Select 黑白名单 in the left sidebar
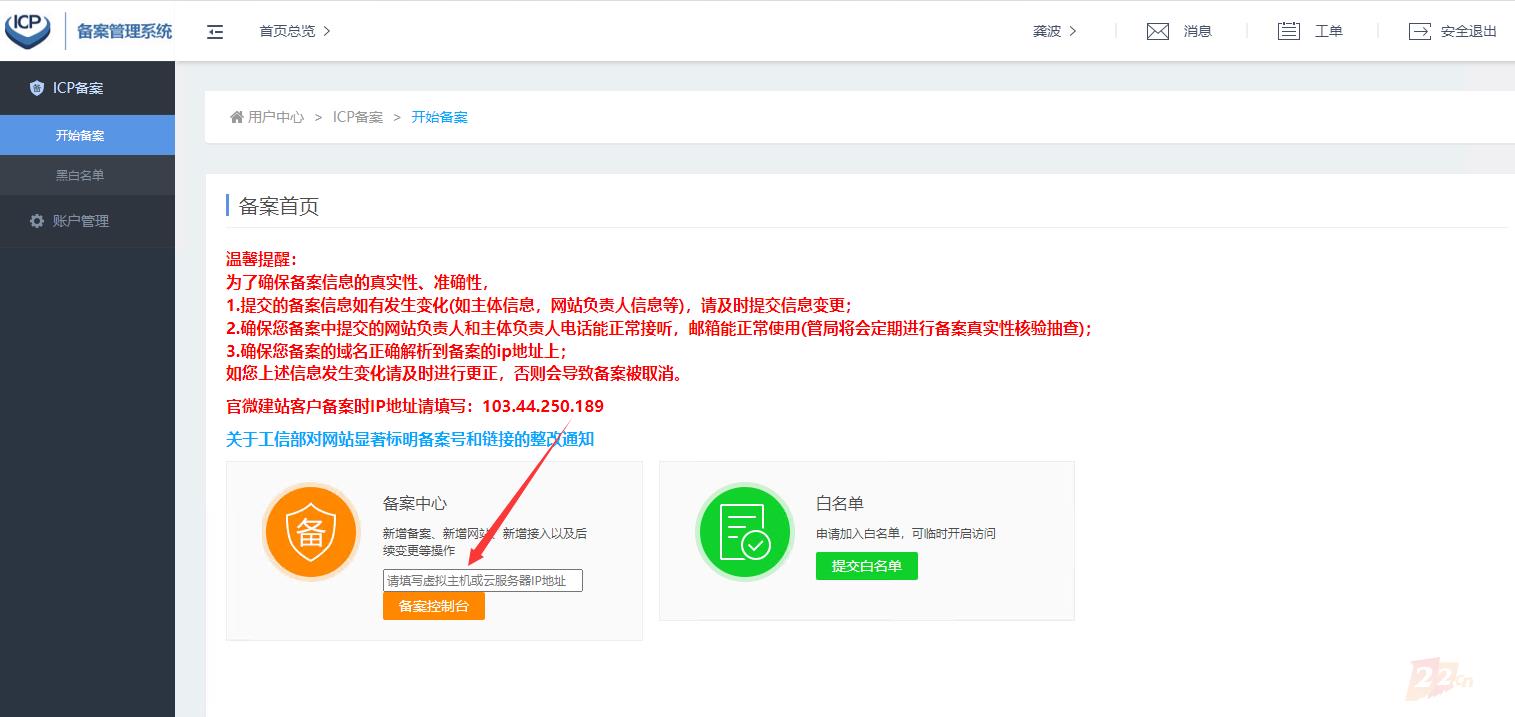 (x=80, y=175)
